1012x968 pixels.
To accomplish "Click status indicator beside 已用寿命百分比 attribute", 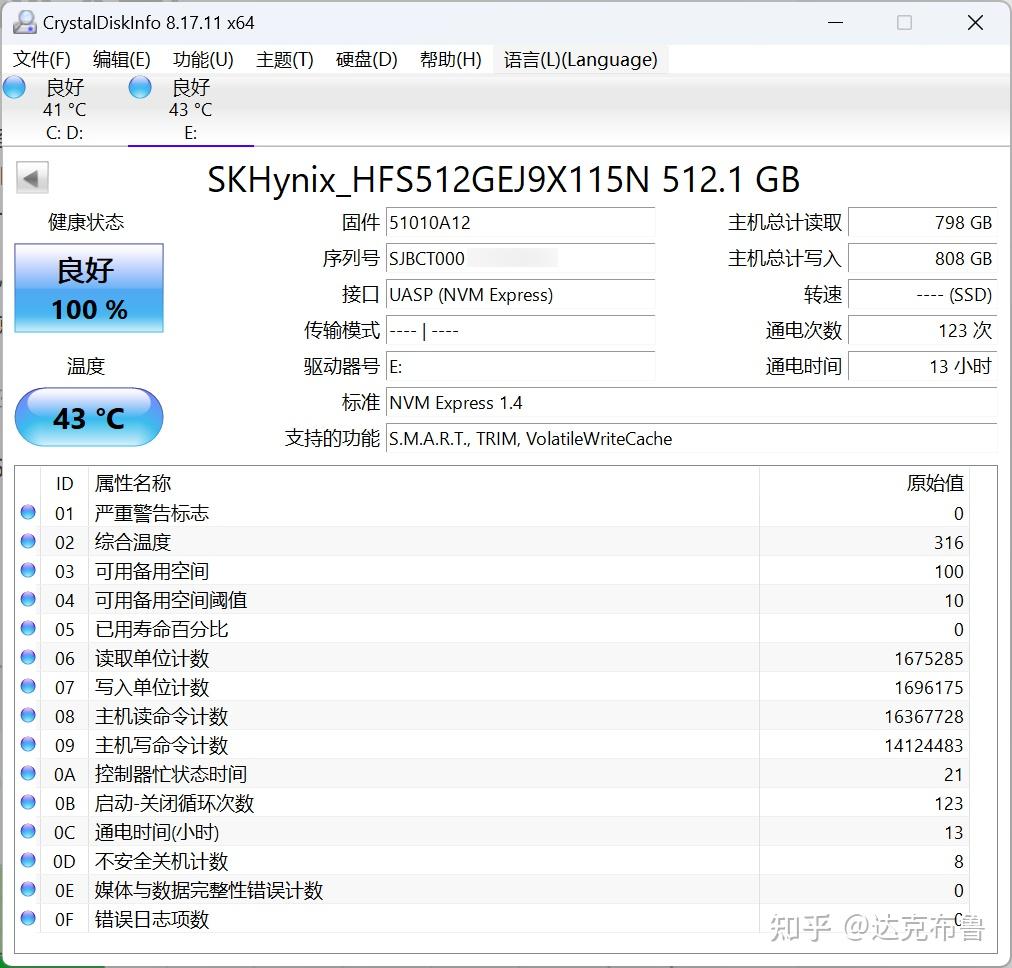I will point(27,628).
